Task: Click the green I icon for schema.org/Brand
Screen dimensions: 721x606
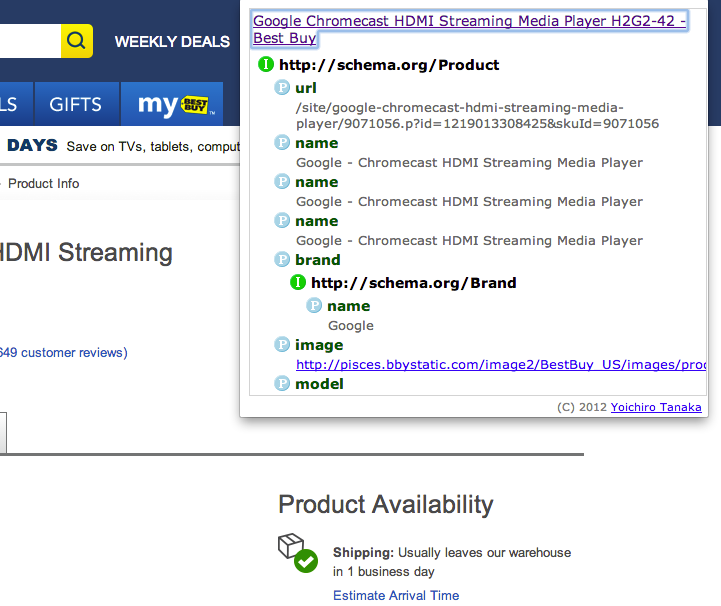Action: click(298, 282)
